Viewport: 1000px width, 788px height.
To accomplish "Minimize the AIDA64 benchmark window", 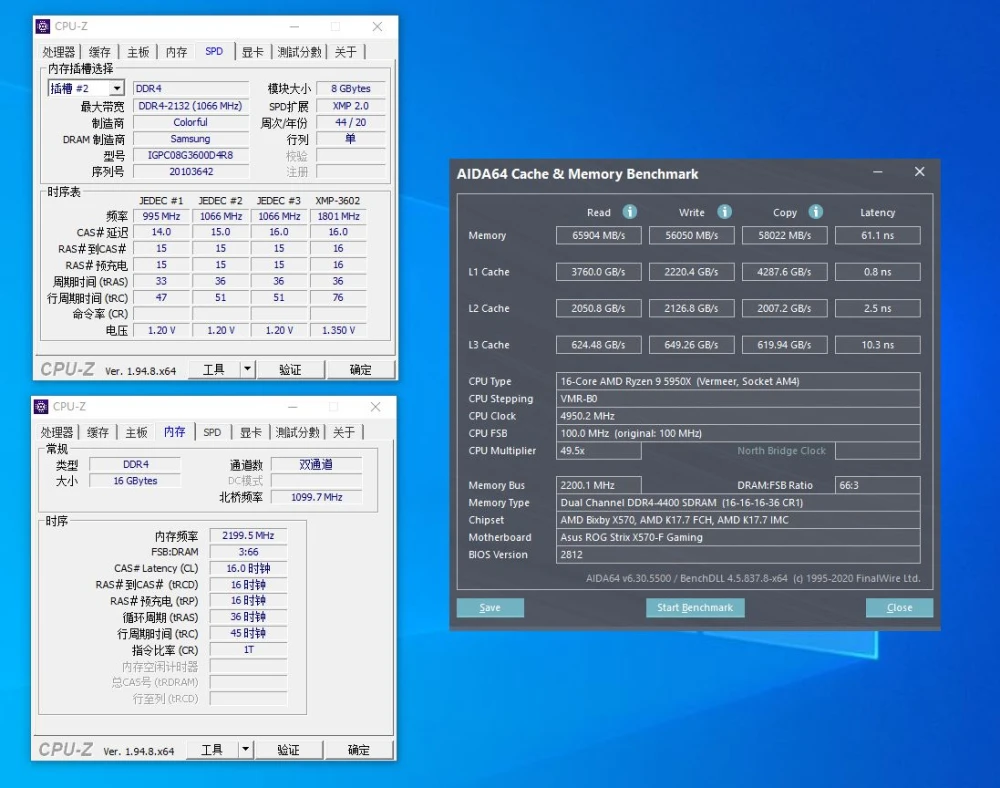I will pyautogui.click(x=877, y=173).
